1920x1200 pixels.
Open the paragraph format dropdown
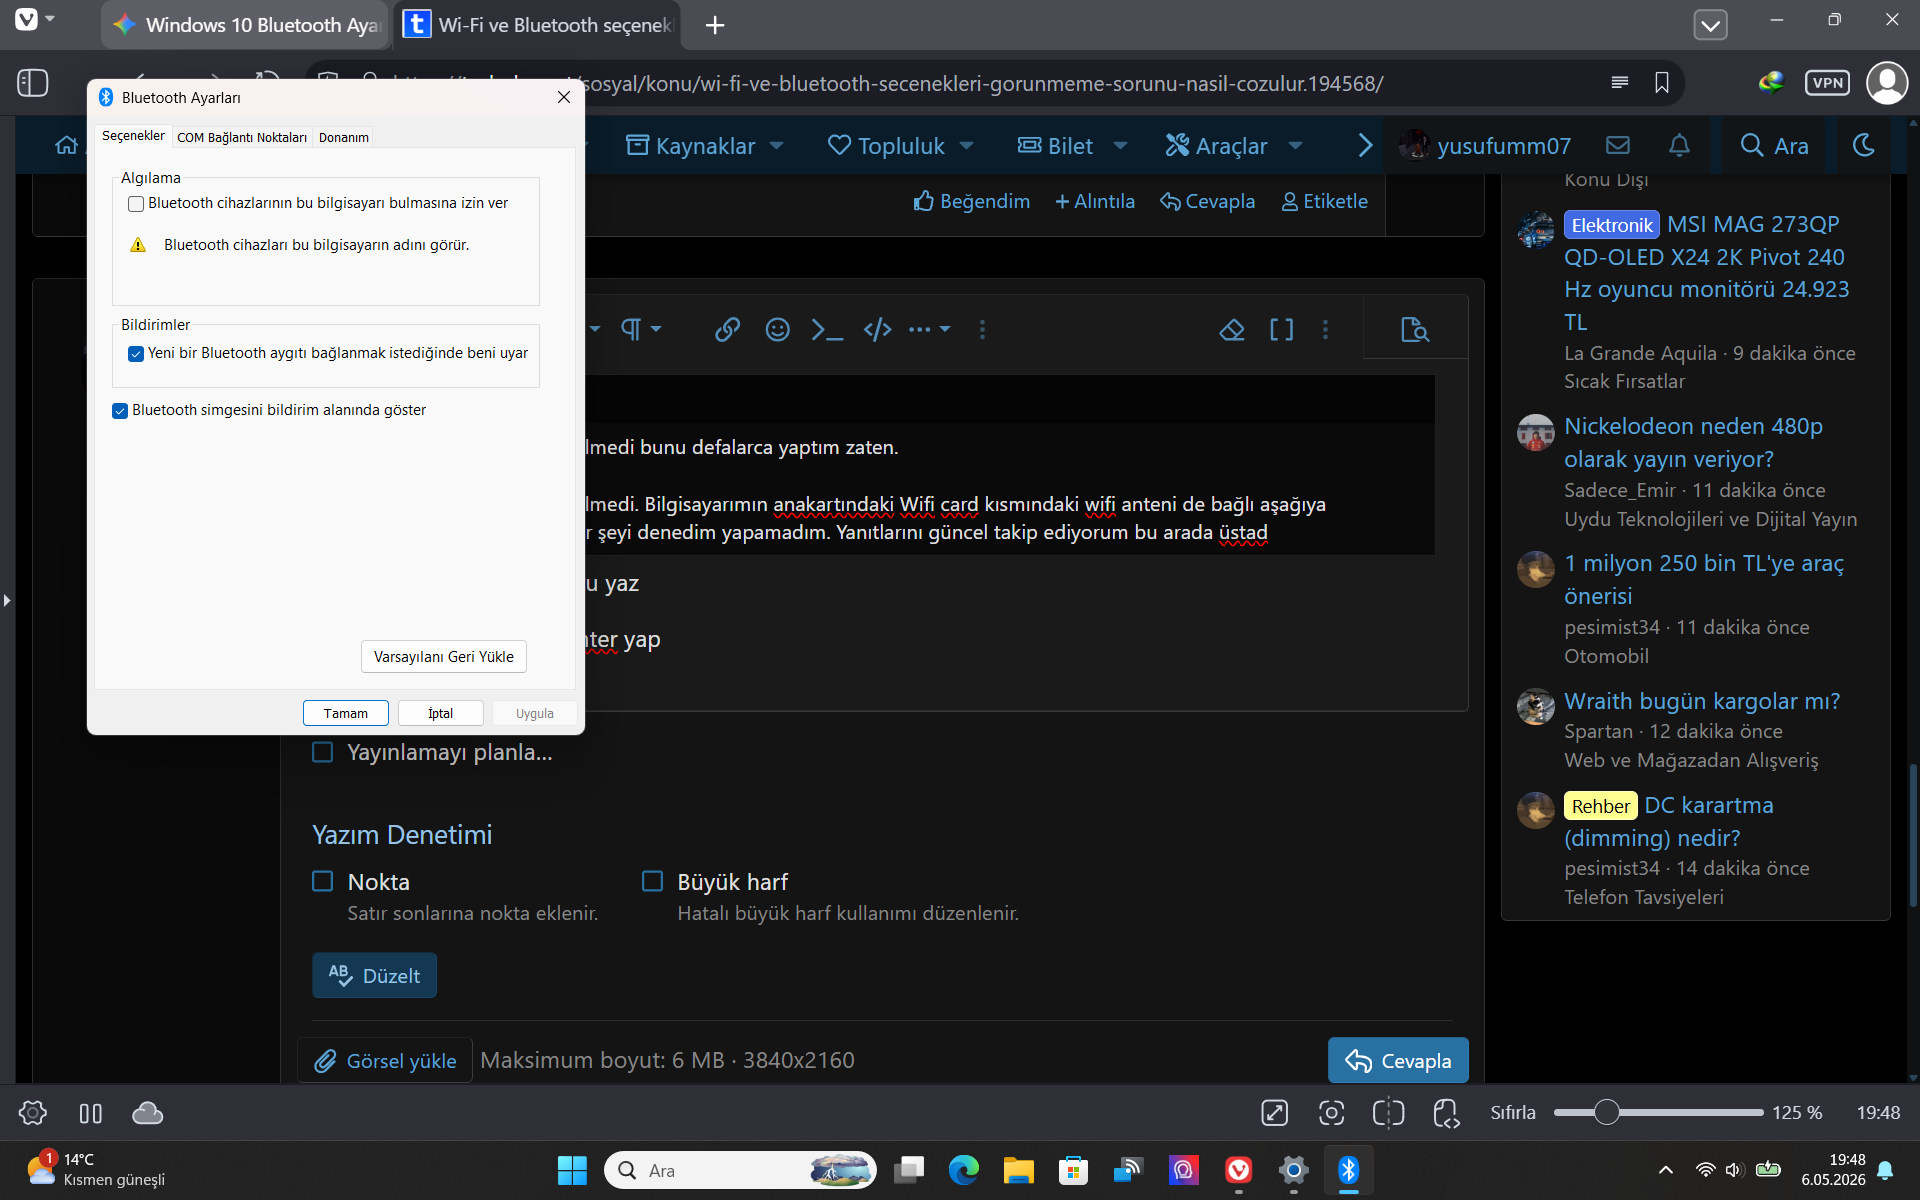pos(641,329)
